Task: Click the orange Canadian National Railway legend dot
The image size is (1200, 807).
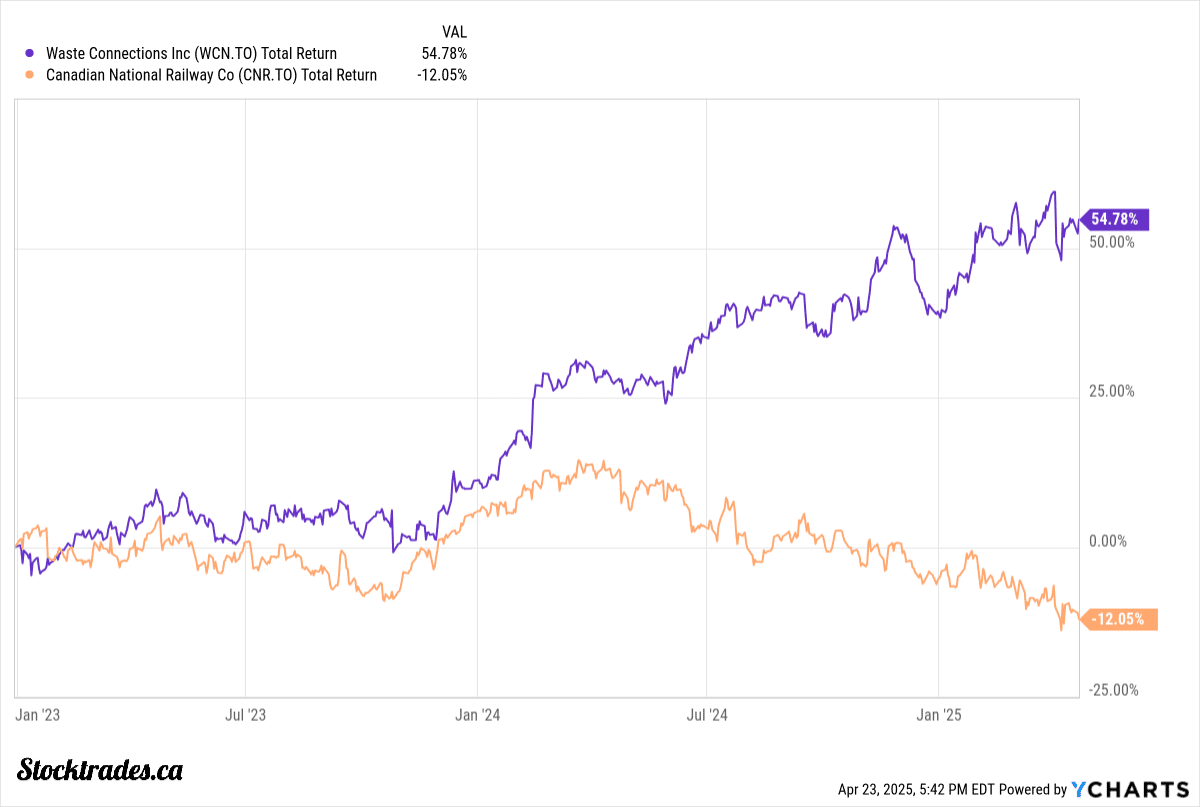Action: 29,75
